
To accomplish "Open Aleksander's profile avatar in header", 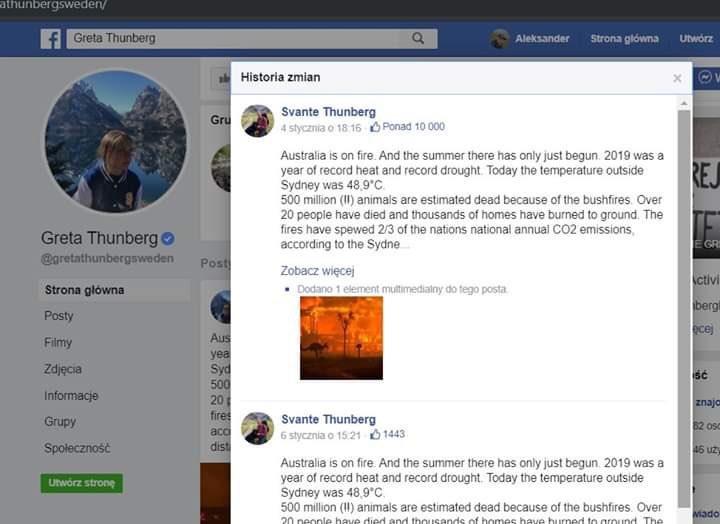I will [500, 39].
